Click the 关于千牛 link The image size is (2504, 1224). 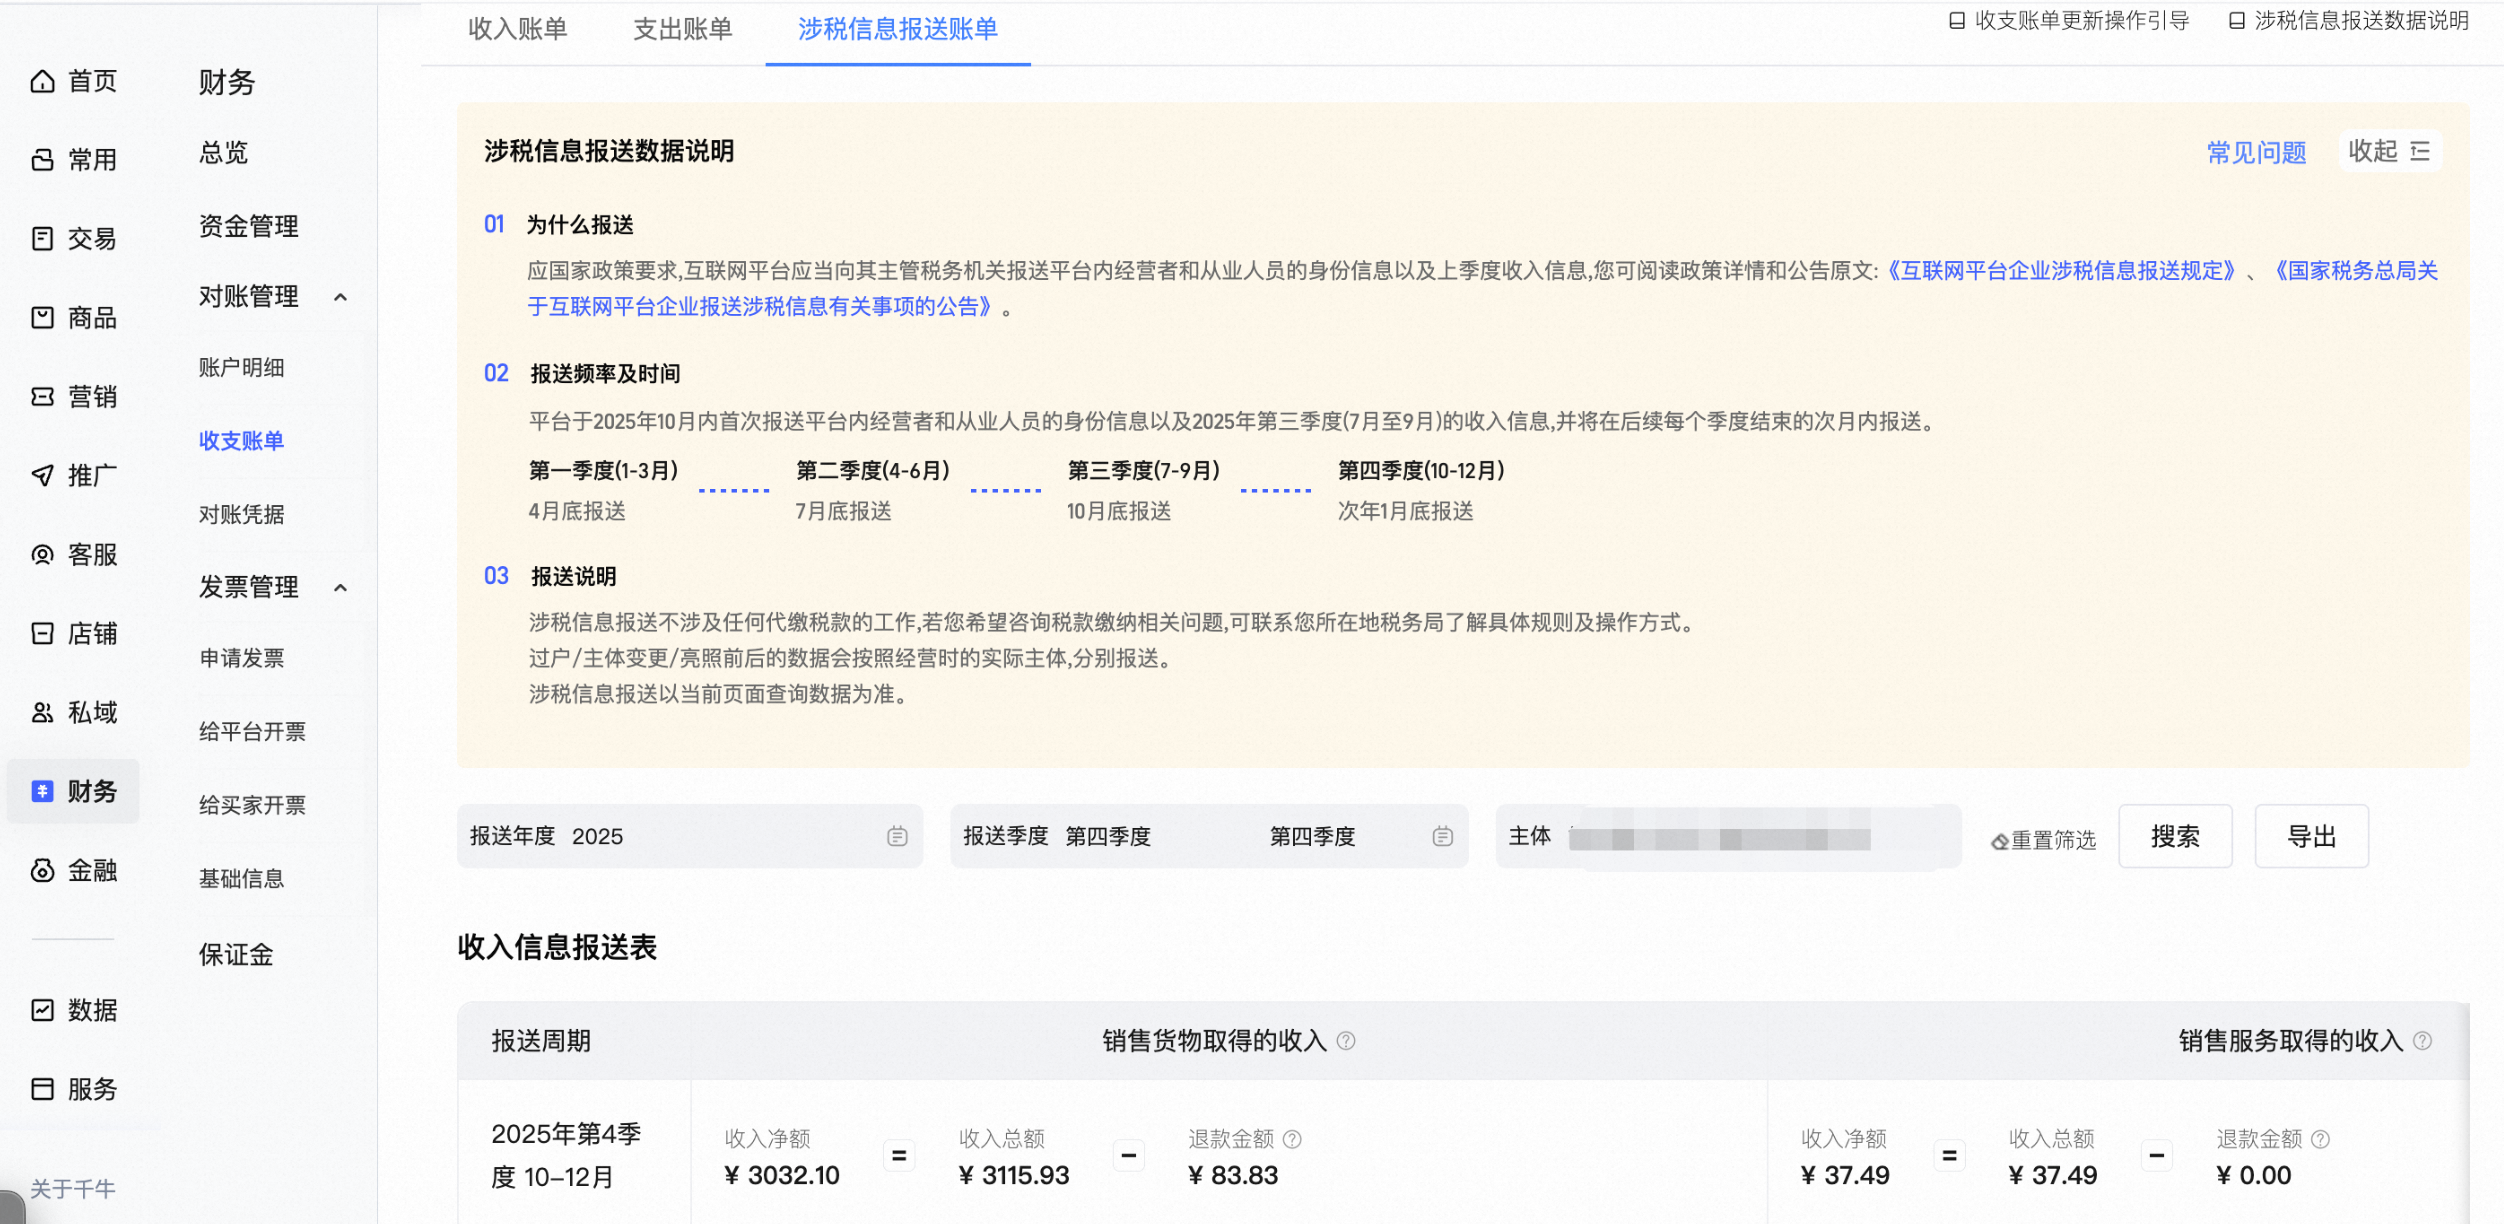click(72, 1188)
